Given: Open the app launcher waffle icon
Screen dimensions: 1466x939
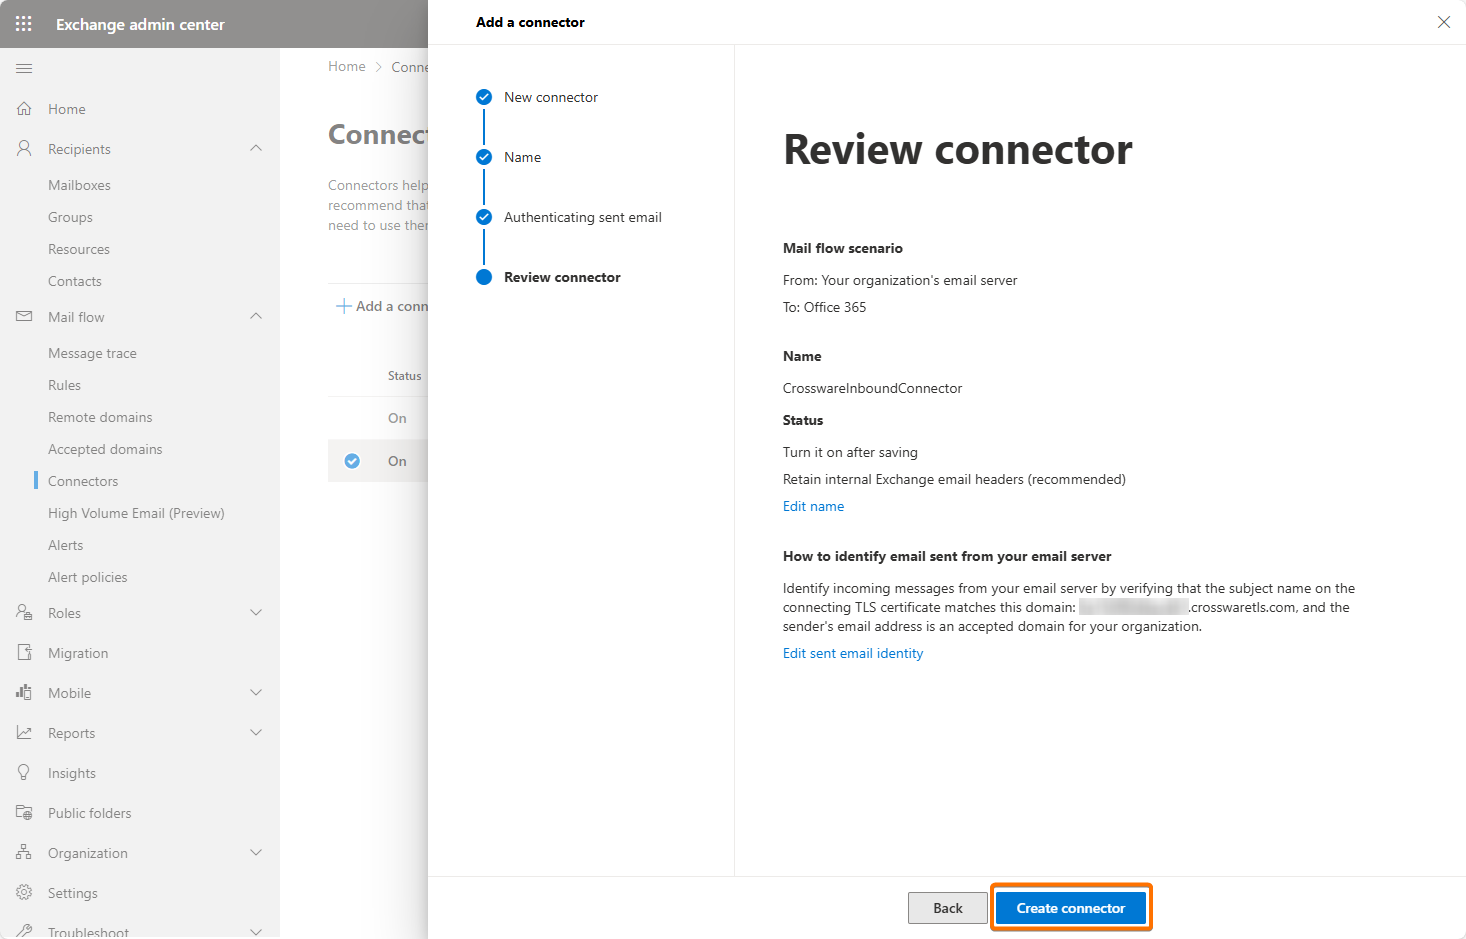Looking at the screenshot, I should [24, 24].
